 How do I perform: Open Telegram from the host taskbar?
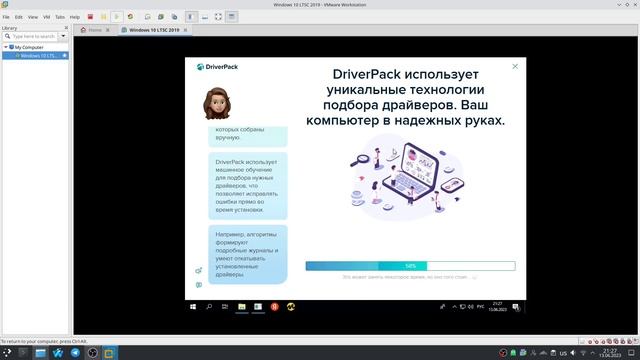pos(75,353)
